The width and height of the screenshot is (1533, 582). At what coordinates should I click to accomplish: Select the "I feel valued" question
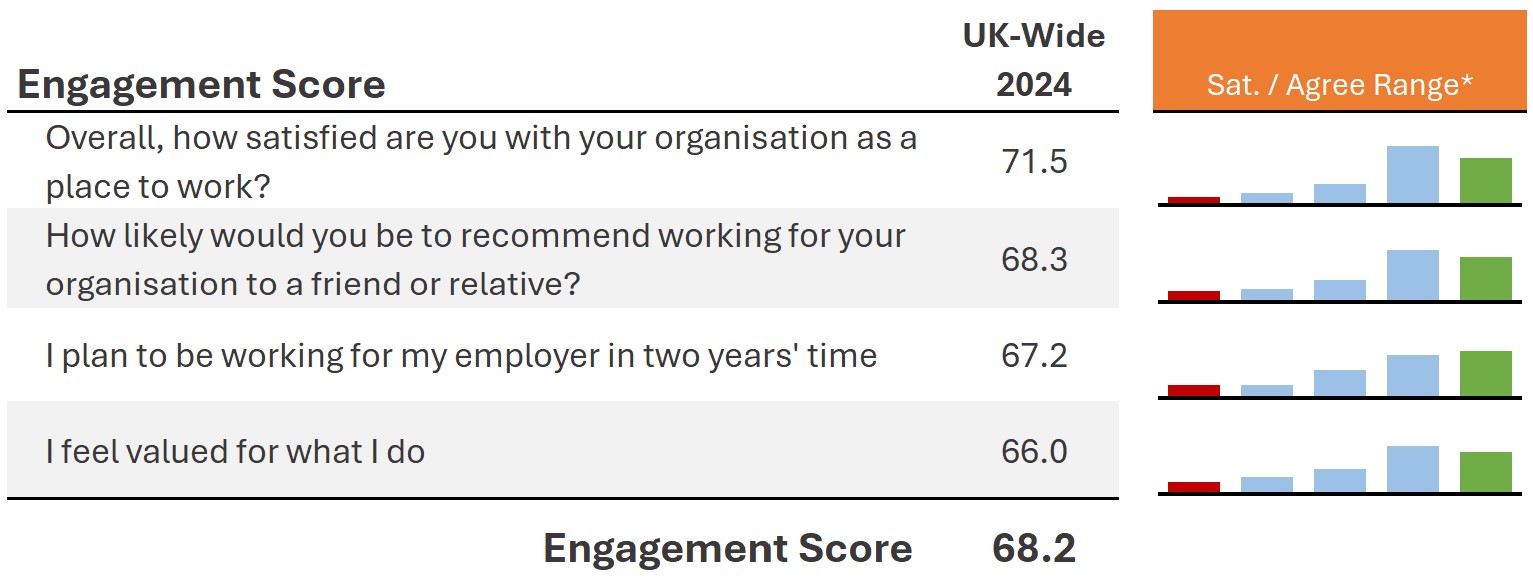pyautogui.click(x=235, y=451)
